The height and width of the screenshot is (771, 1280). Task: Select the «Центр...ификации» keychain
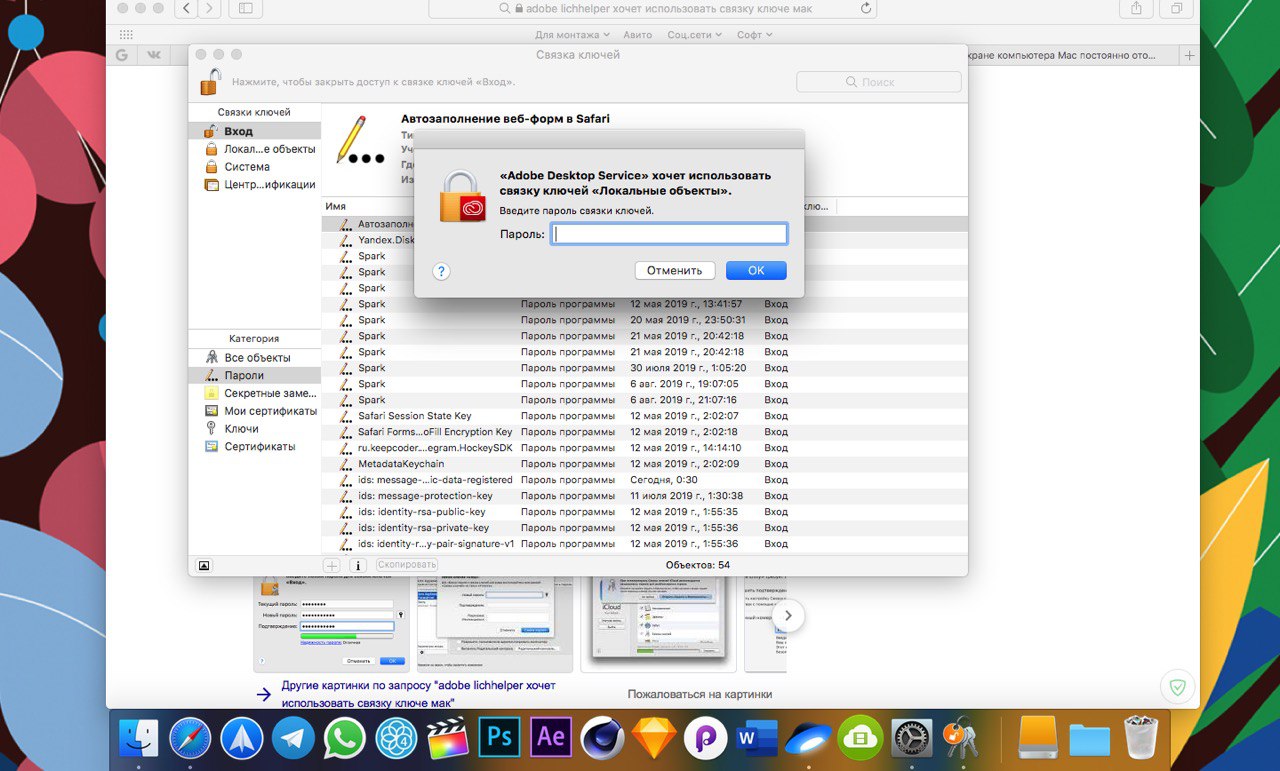[x=254, y=185]
